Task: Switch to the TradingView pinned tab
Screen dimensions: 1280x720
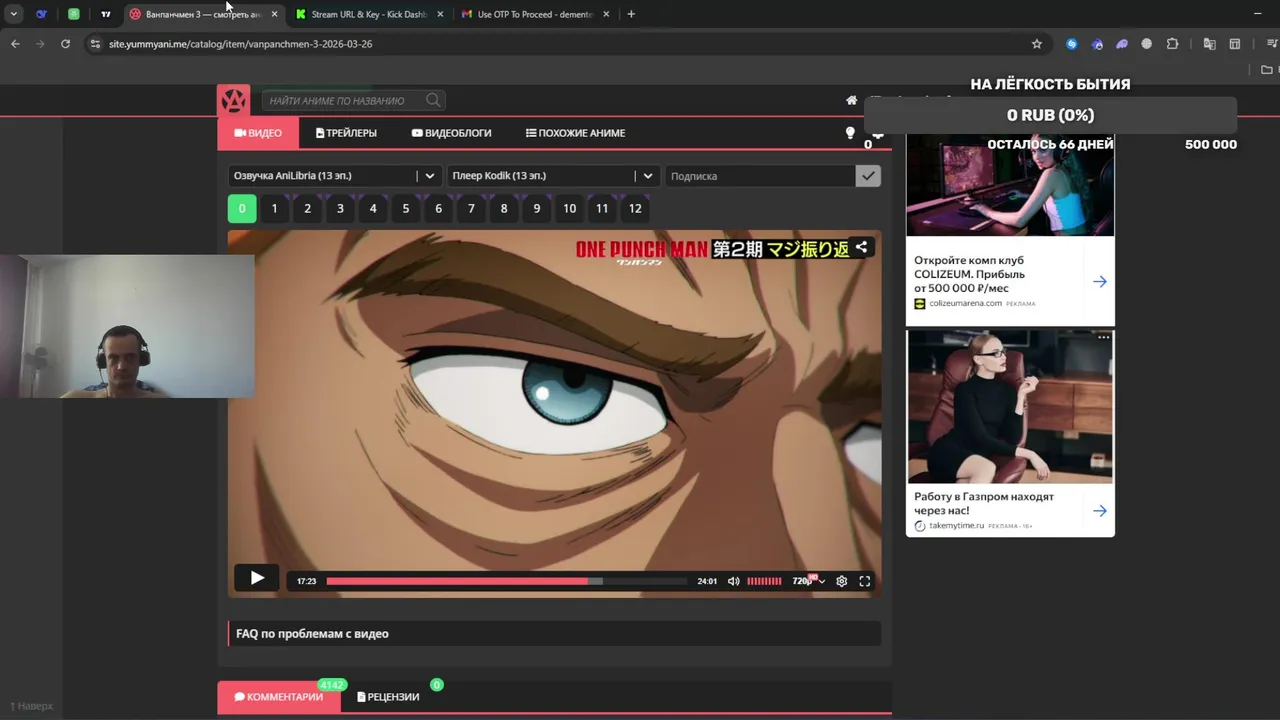Action: coord(106,14)
